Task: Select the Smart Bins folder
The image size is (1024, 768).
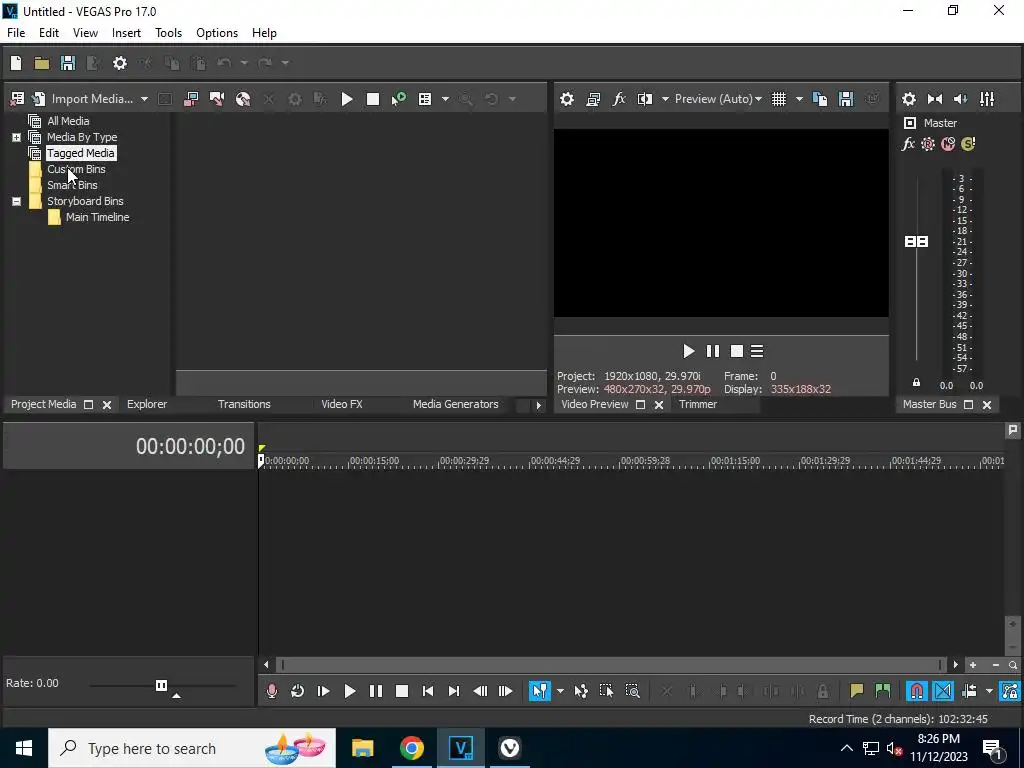Action: tap(72, 185)
